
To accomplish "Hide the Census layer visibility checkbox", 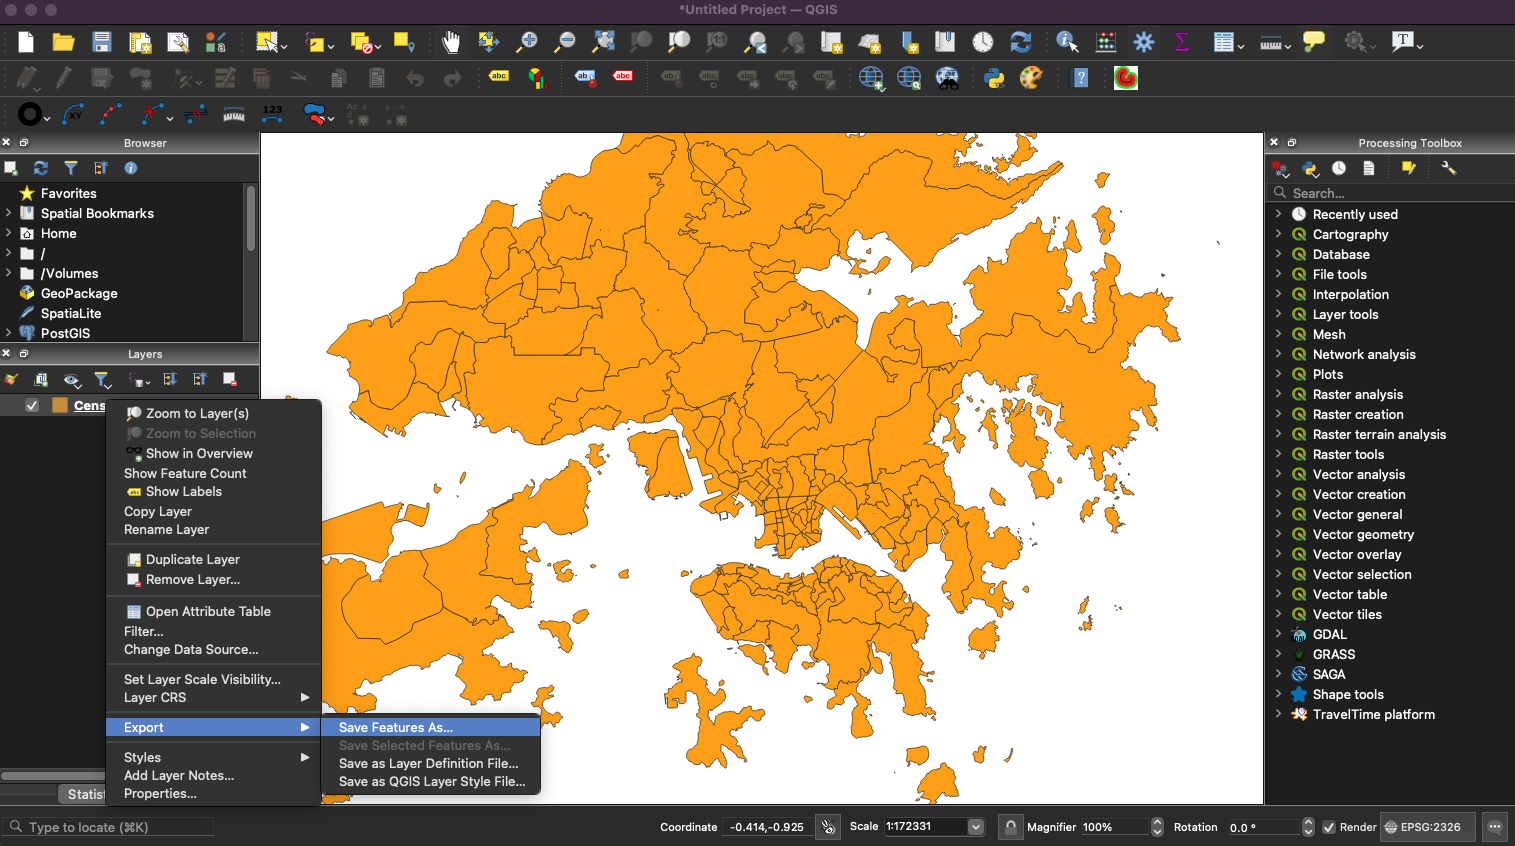I will pos(31,405).
